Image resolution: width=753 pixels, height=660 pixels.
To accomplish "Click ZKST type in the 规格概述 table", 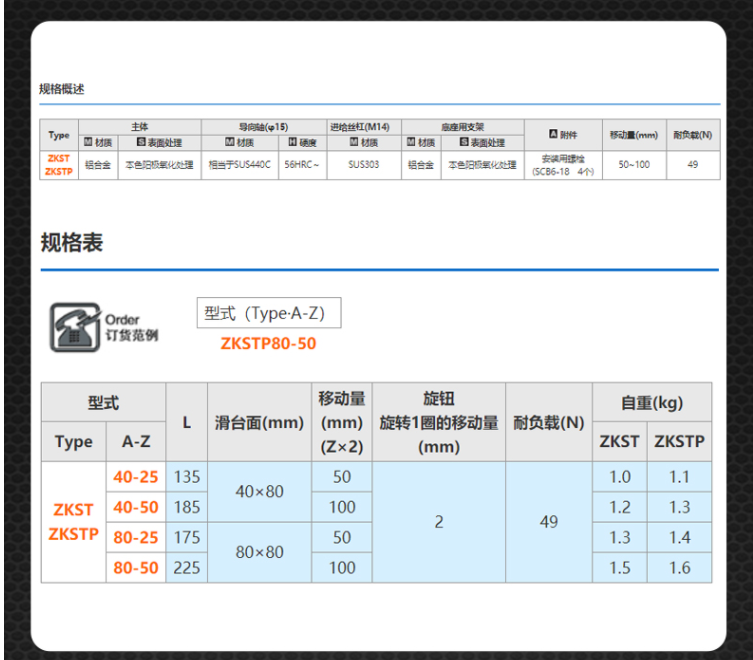I will [58, 158].
